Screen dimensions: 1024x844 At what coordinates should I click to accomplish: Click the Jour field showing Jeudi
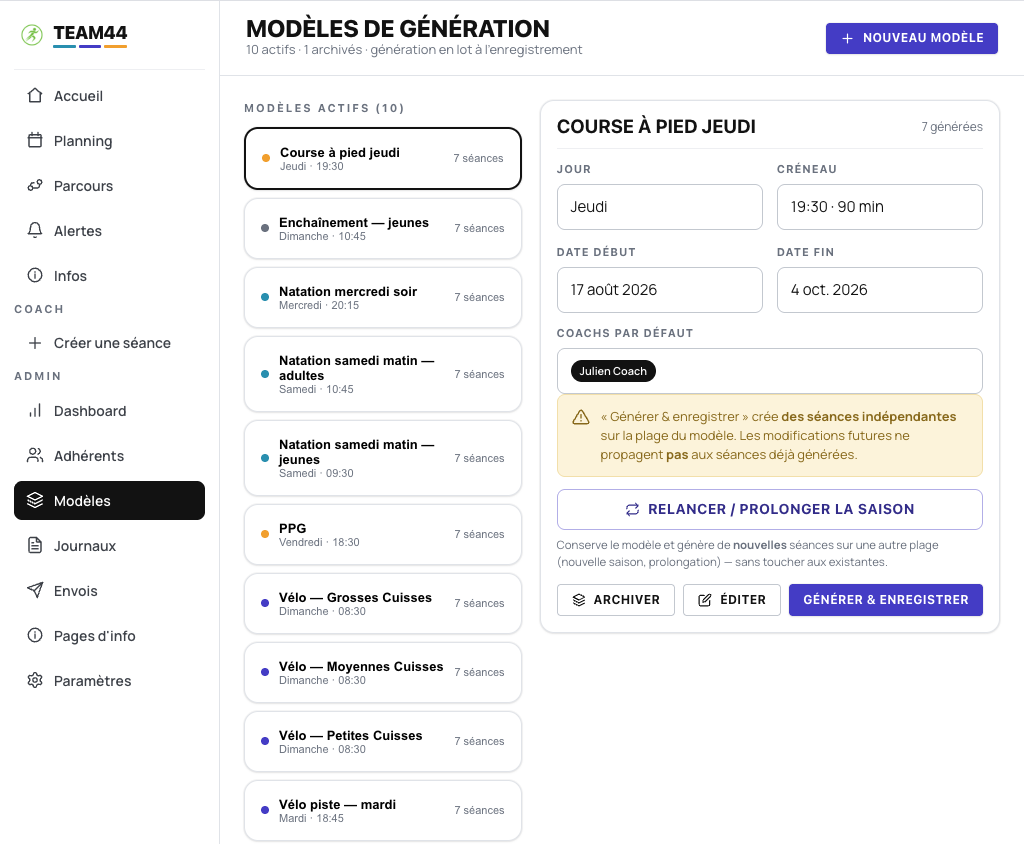660,207
